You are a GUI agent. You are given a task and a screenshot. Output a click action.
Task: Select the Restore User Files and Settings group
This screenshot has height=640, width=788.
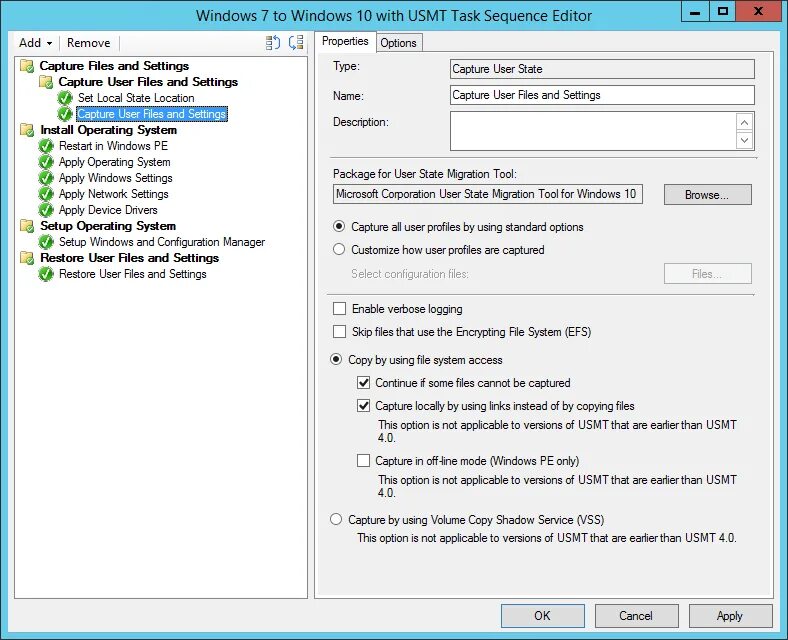point(130,258)
